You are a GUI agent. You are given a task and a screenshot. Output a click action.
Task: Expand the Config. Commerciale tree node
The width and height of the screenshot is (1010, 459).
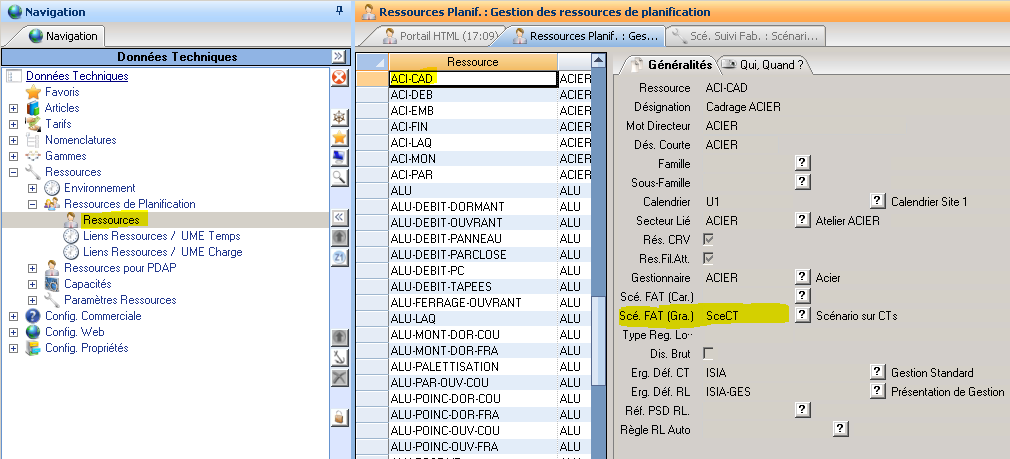coord(13,316)
